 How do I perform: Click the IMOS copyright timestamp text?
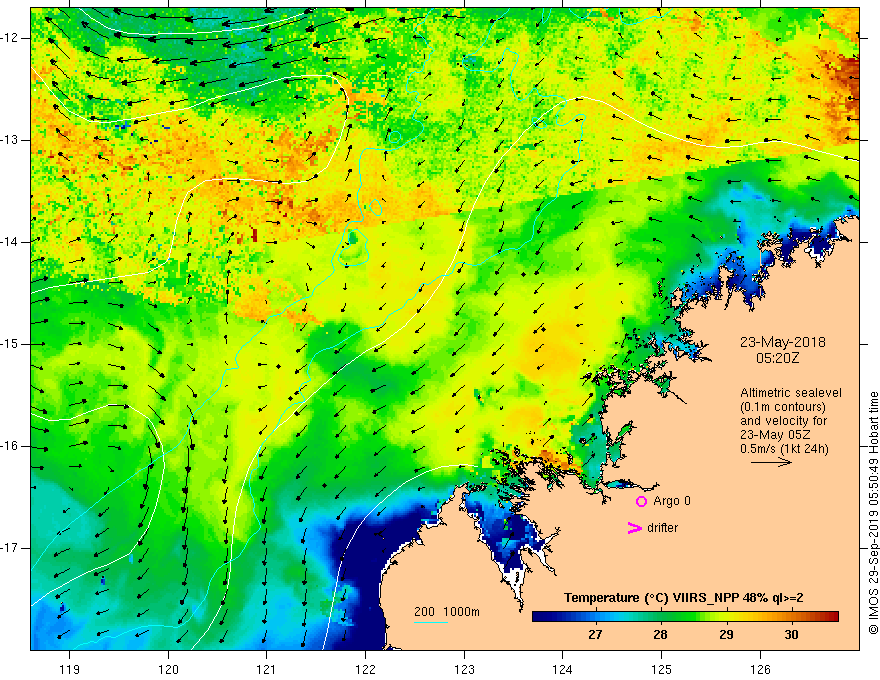coord(873,513)
